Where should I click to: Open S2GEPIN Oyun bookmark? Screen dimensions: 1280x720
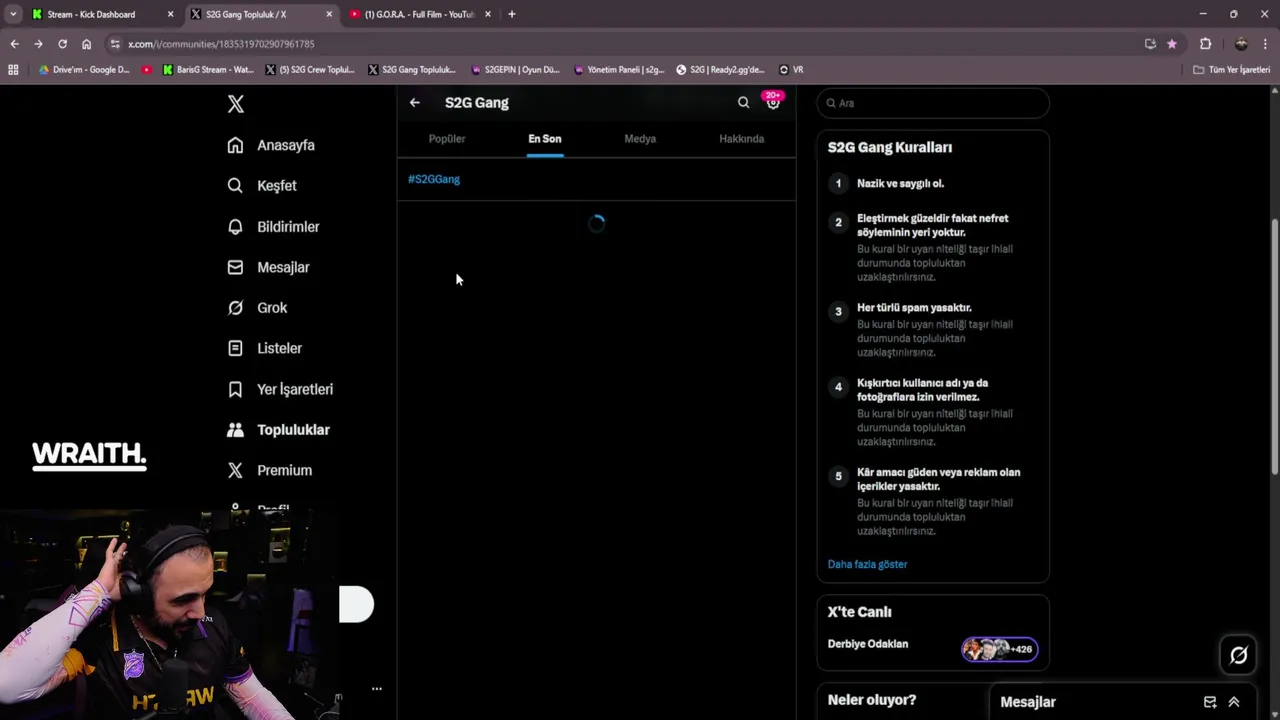coord(515,70)
